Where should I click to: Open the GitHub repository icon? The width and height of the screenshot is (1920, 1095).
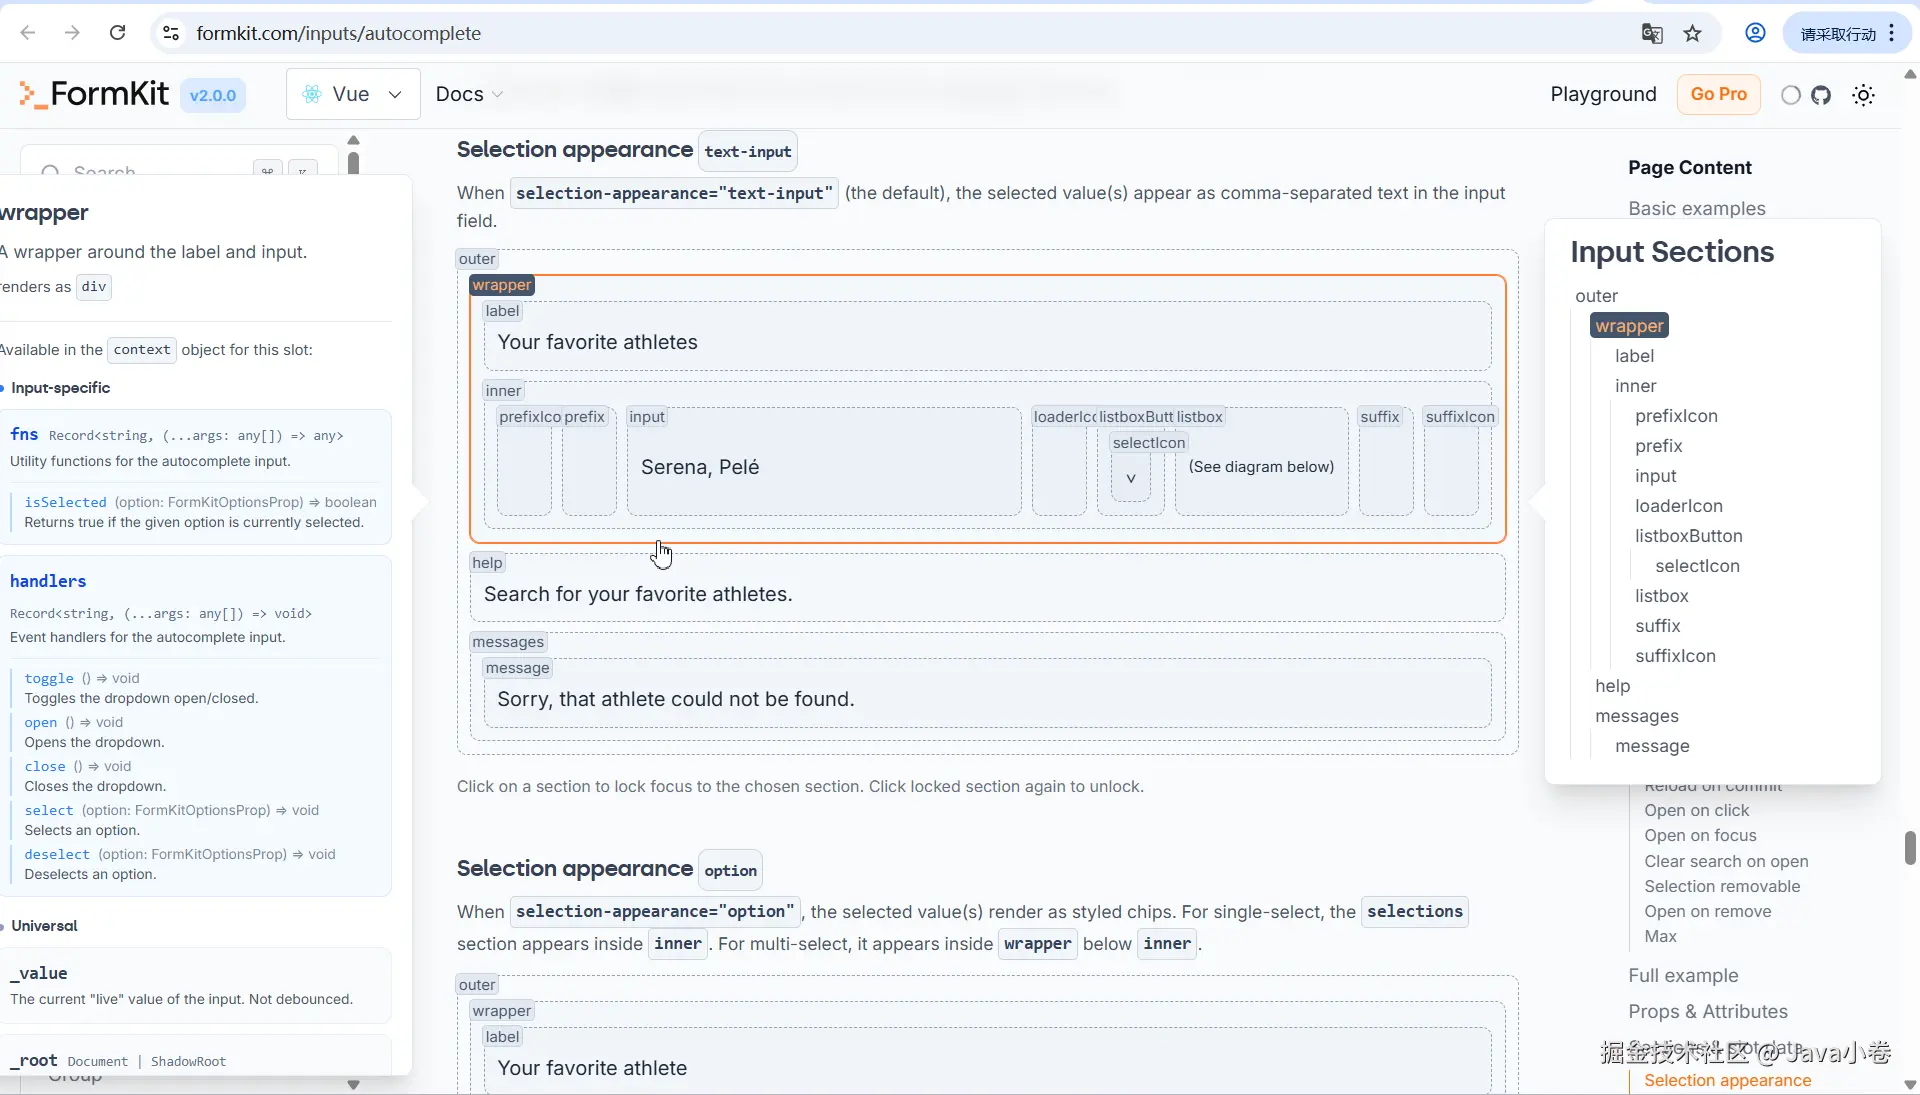[x=1821, y=95]
